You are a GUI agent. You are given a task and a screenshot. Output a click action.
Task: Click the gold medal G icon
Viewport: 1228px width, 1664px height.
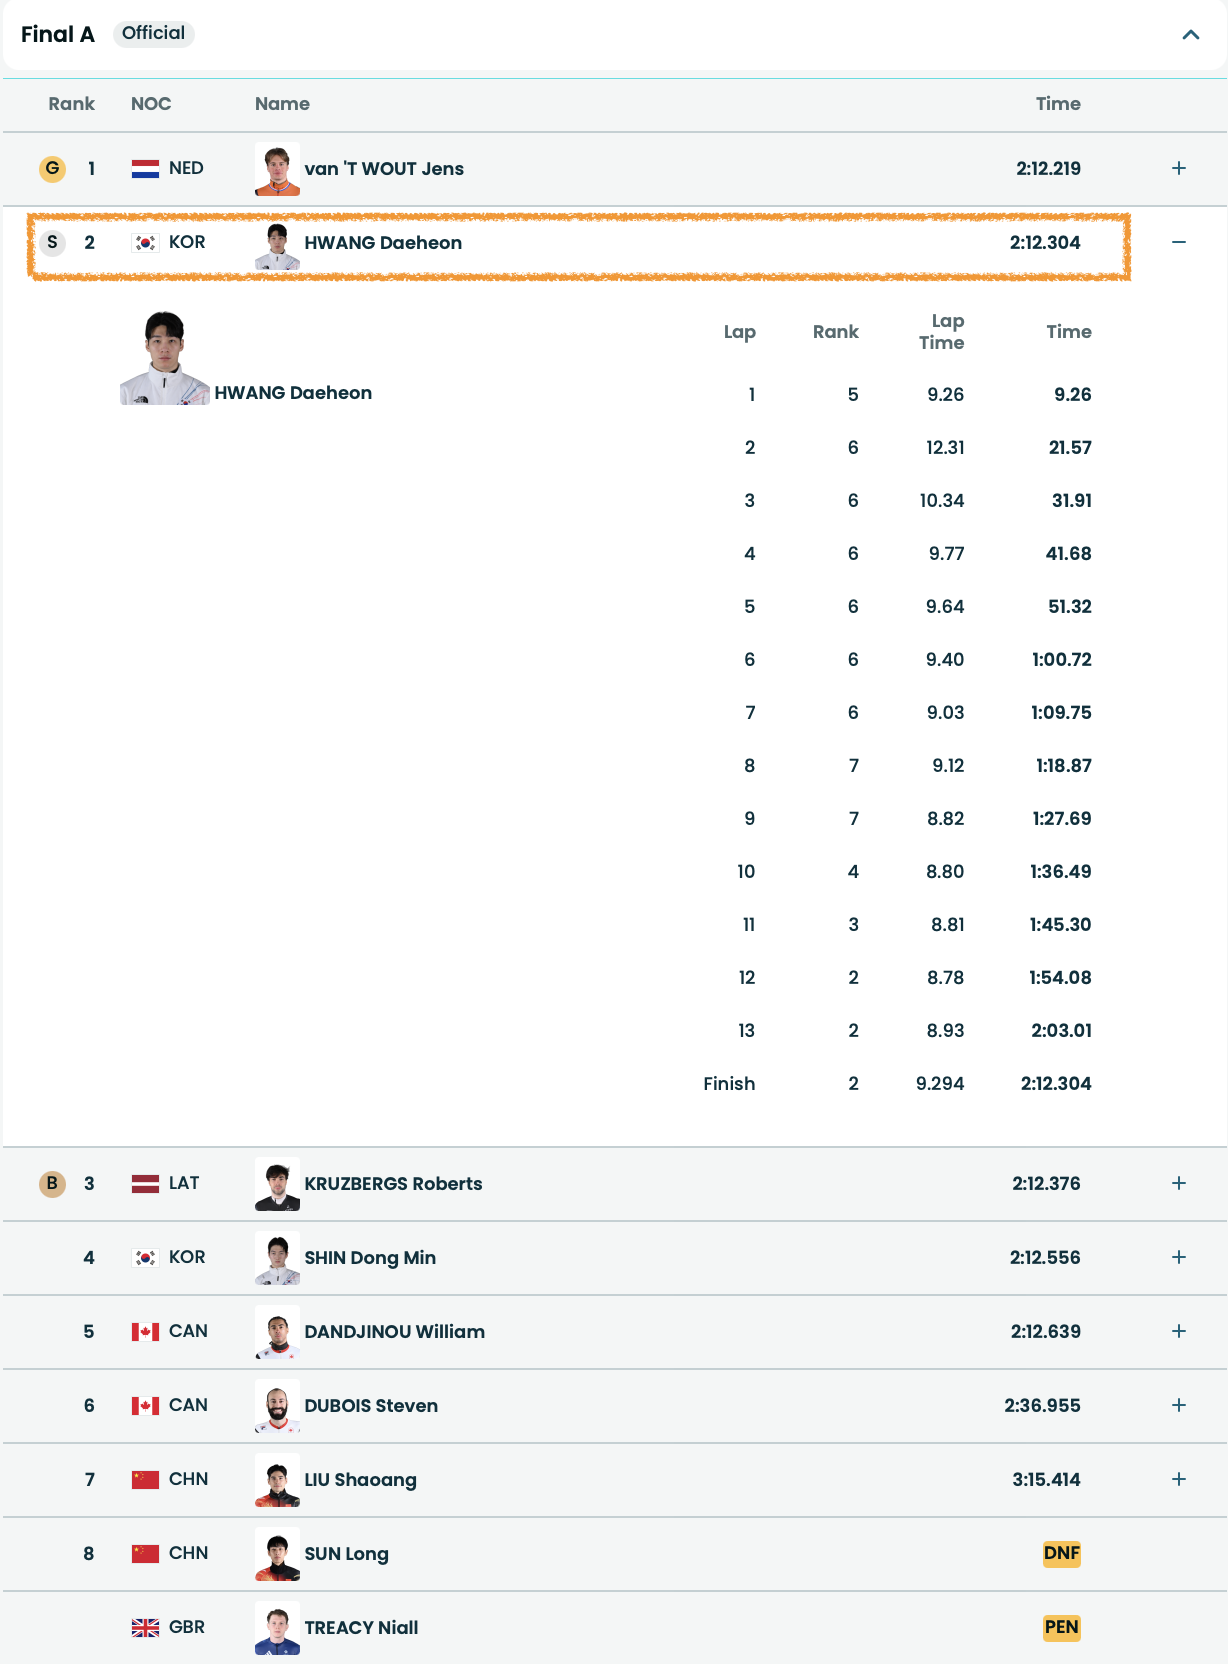pos(52,168)
